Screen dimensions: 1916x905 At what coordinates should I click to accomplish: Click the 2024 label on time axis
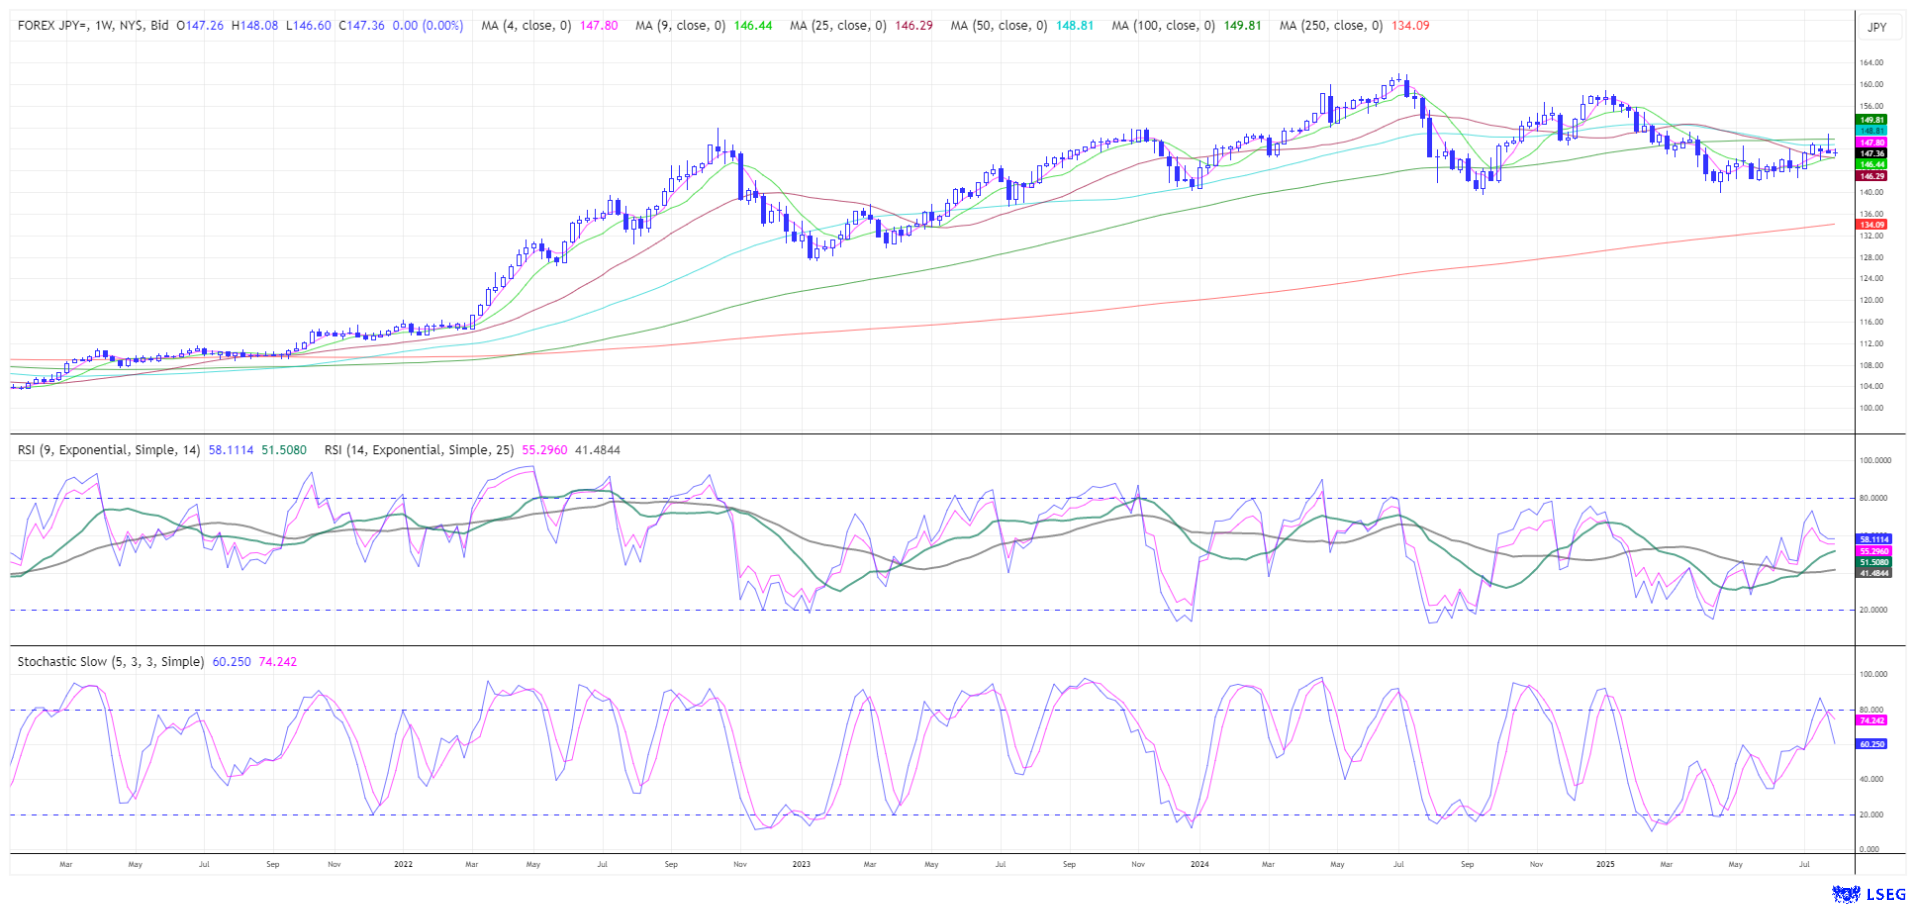[1200, 864]
